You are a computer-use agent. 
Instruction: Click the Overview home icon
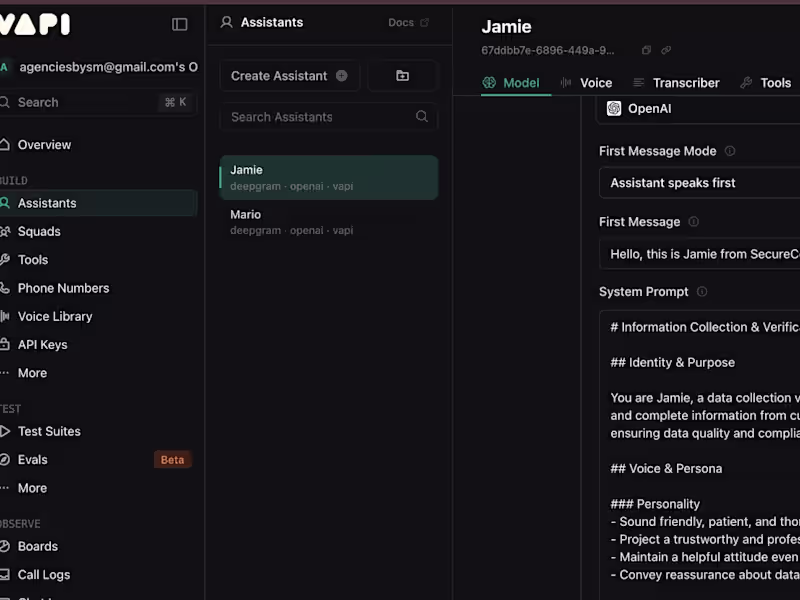[5, 145]
